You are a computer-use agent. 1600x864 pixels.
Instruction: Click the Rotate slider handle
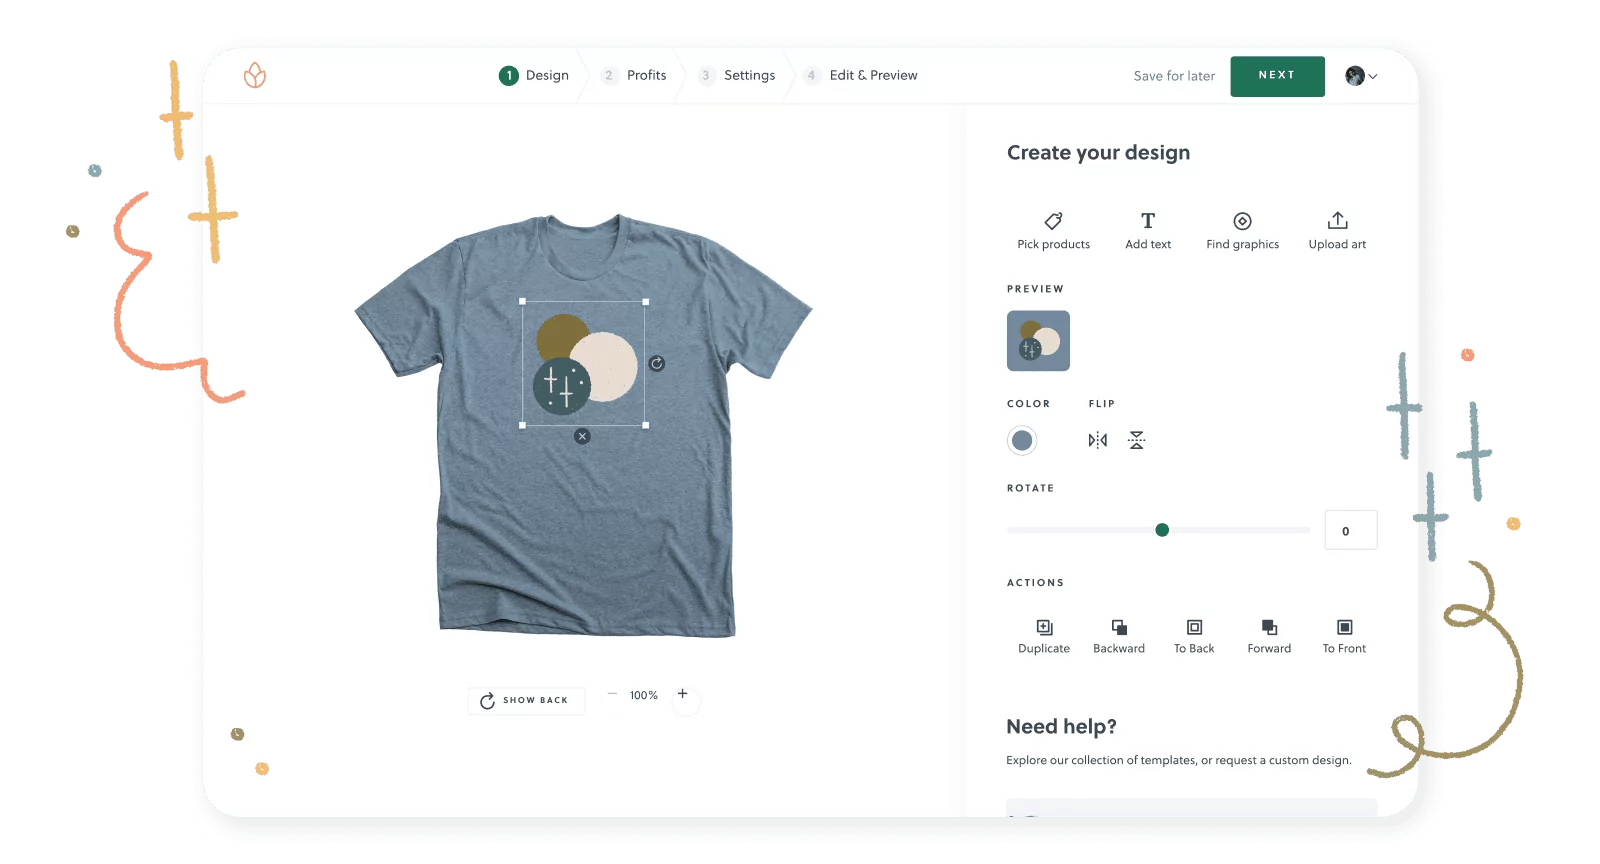[x=1162, y=530]
